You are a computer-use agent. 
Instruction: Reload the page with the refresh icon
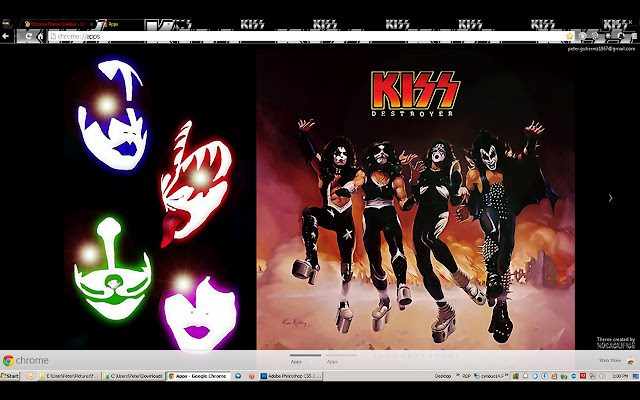pos(29,36)
